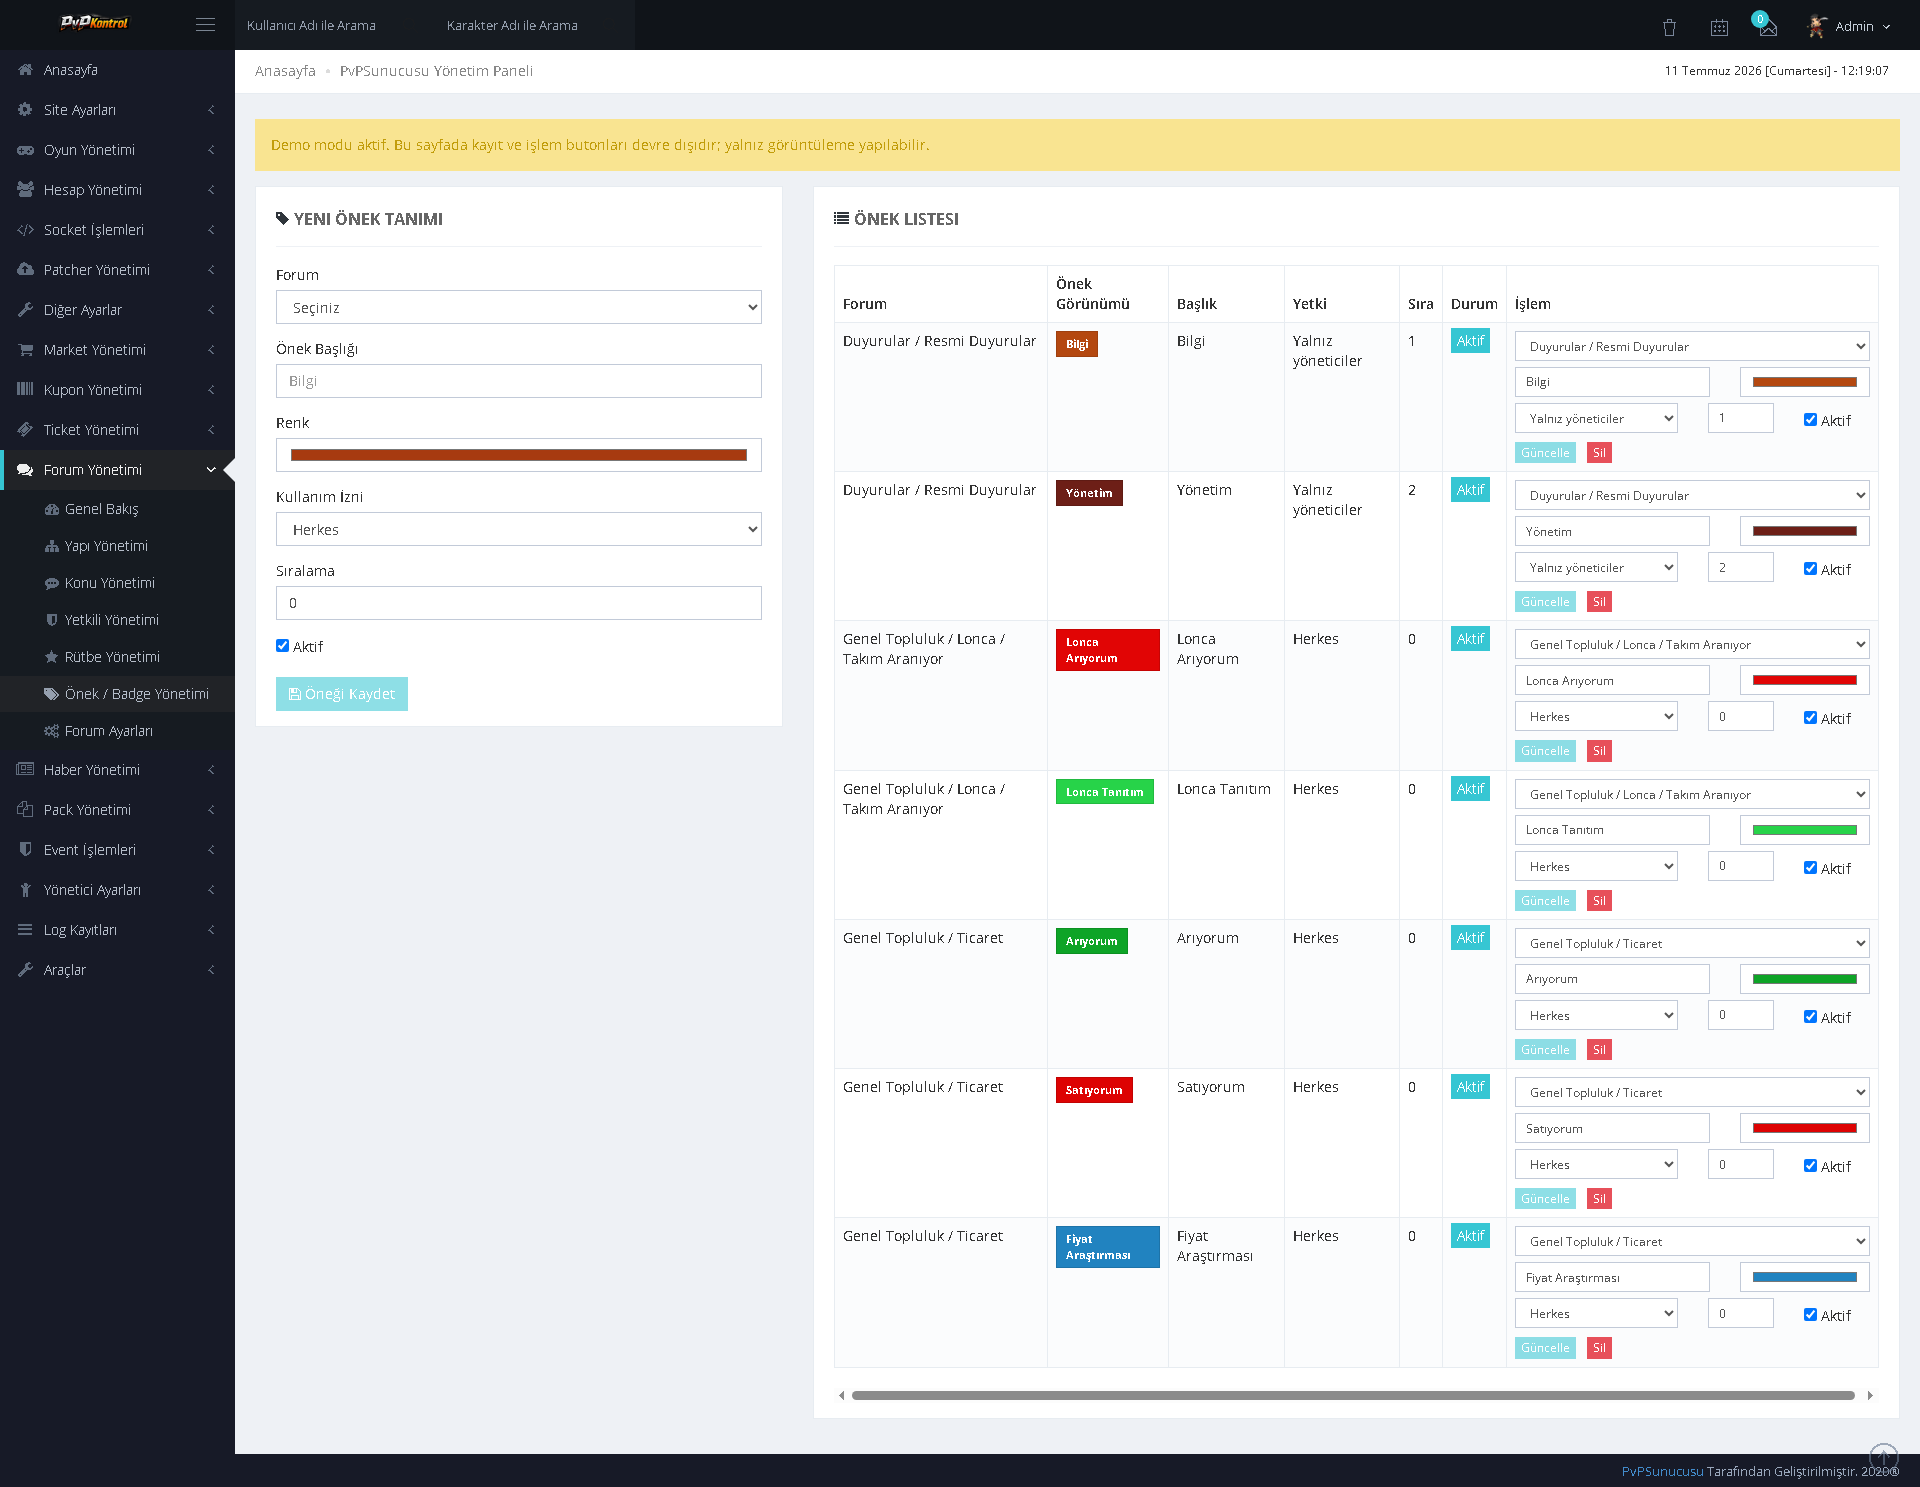The image size is (1920, 1487).
Task: Open the messages envelope icon with badge
Action: tap(1767, 27)
